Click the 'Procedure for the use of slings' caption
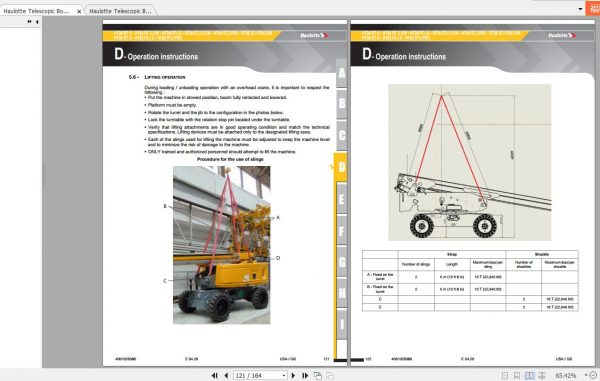Screen dimensions: 600x381 (x=230, y=159)
